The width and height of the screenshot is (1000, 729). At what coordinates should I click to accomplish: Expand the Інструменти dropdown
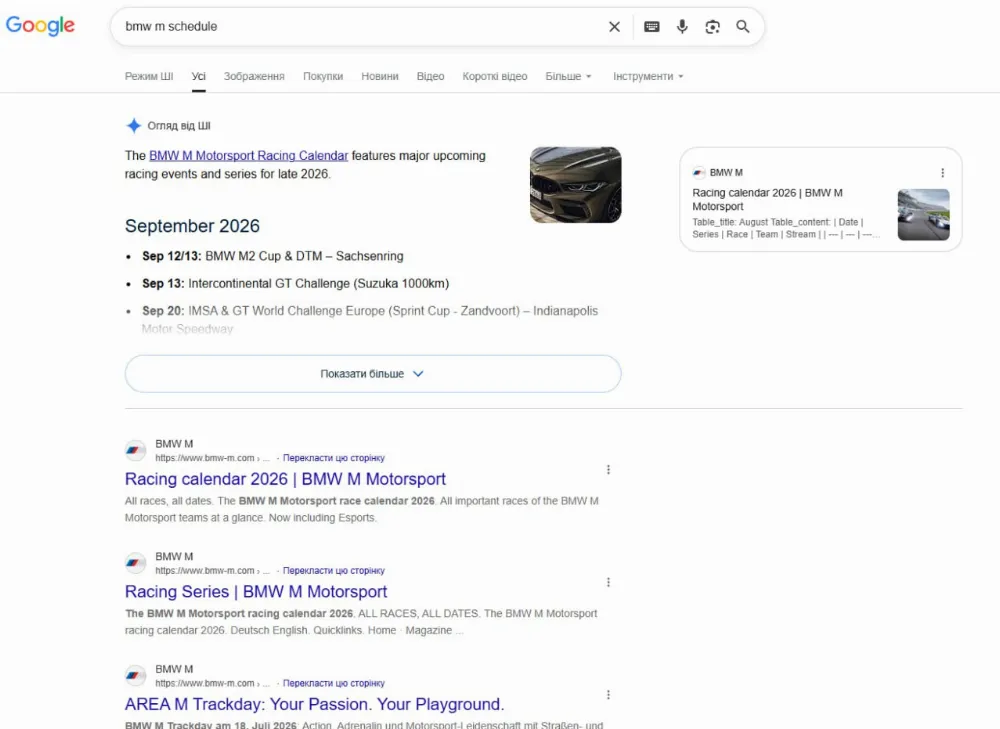[648, 76]
